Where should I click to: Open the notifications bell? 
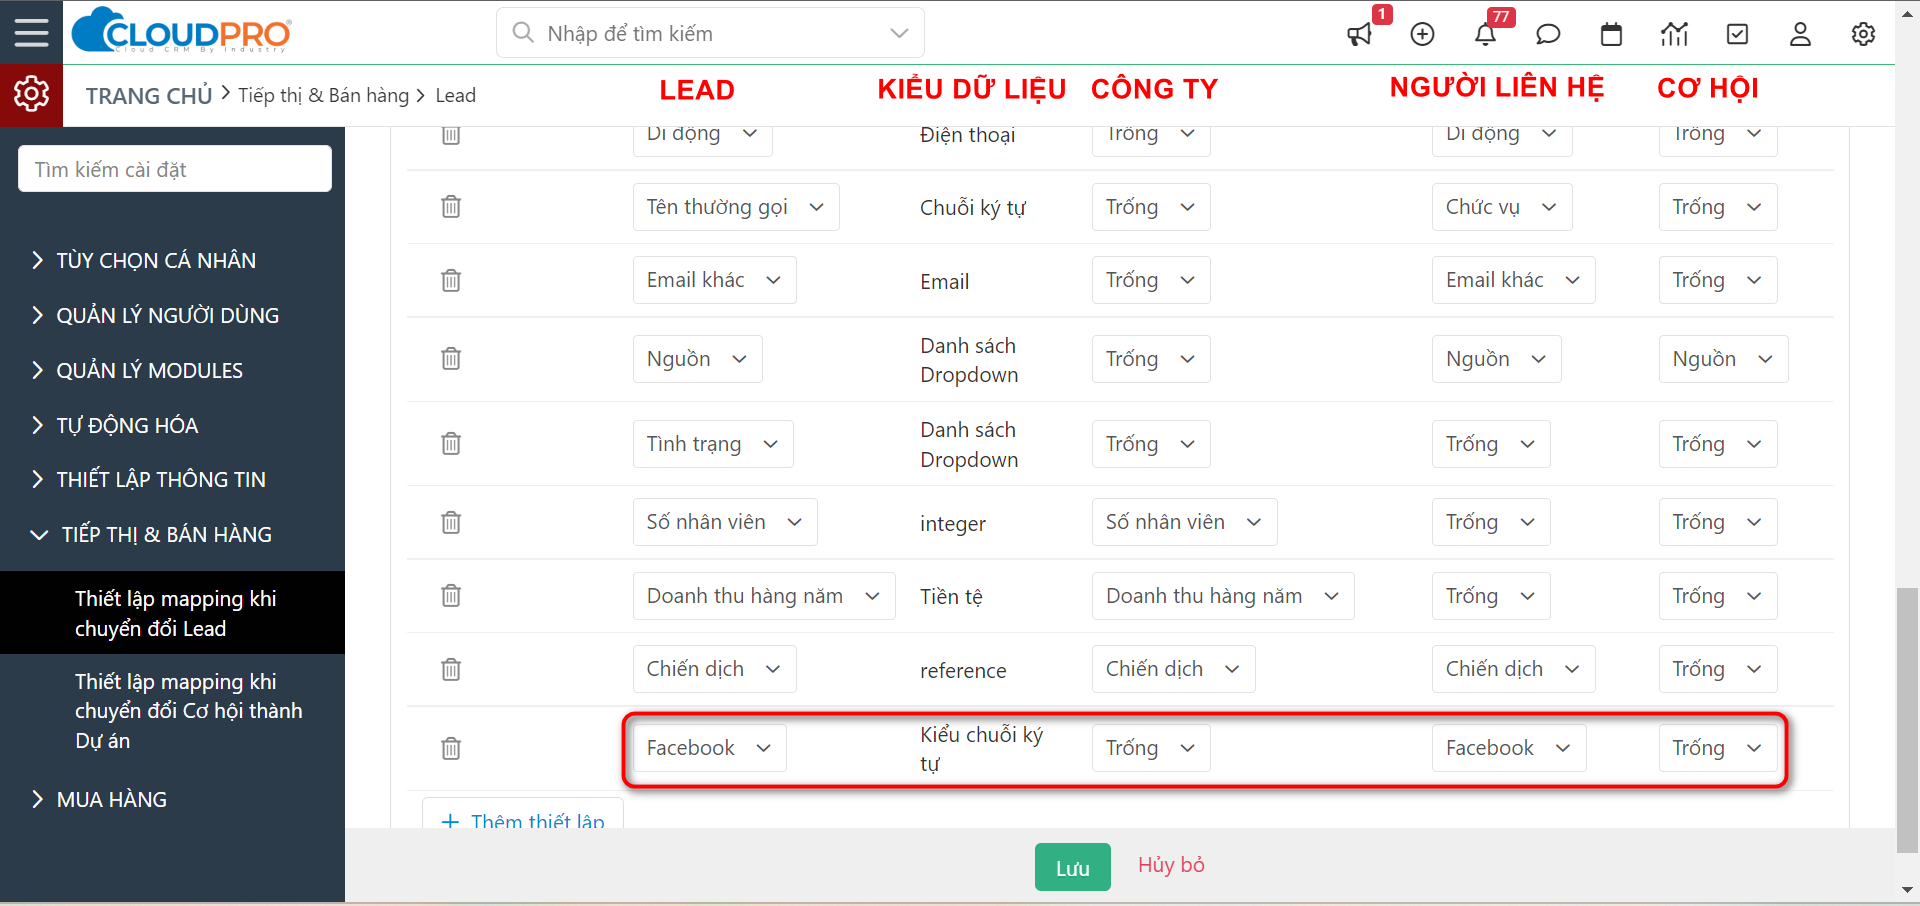[x=1485, y=34]
